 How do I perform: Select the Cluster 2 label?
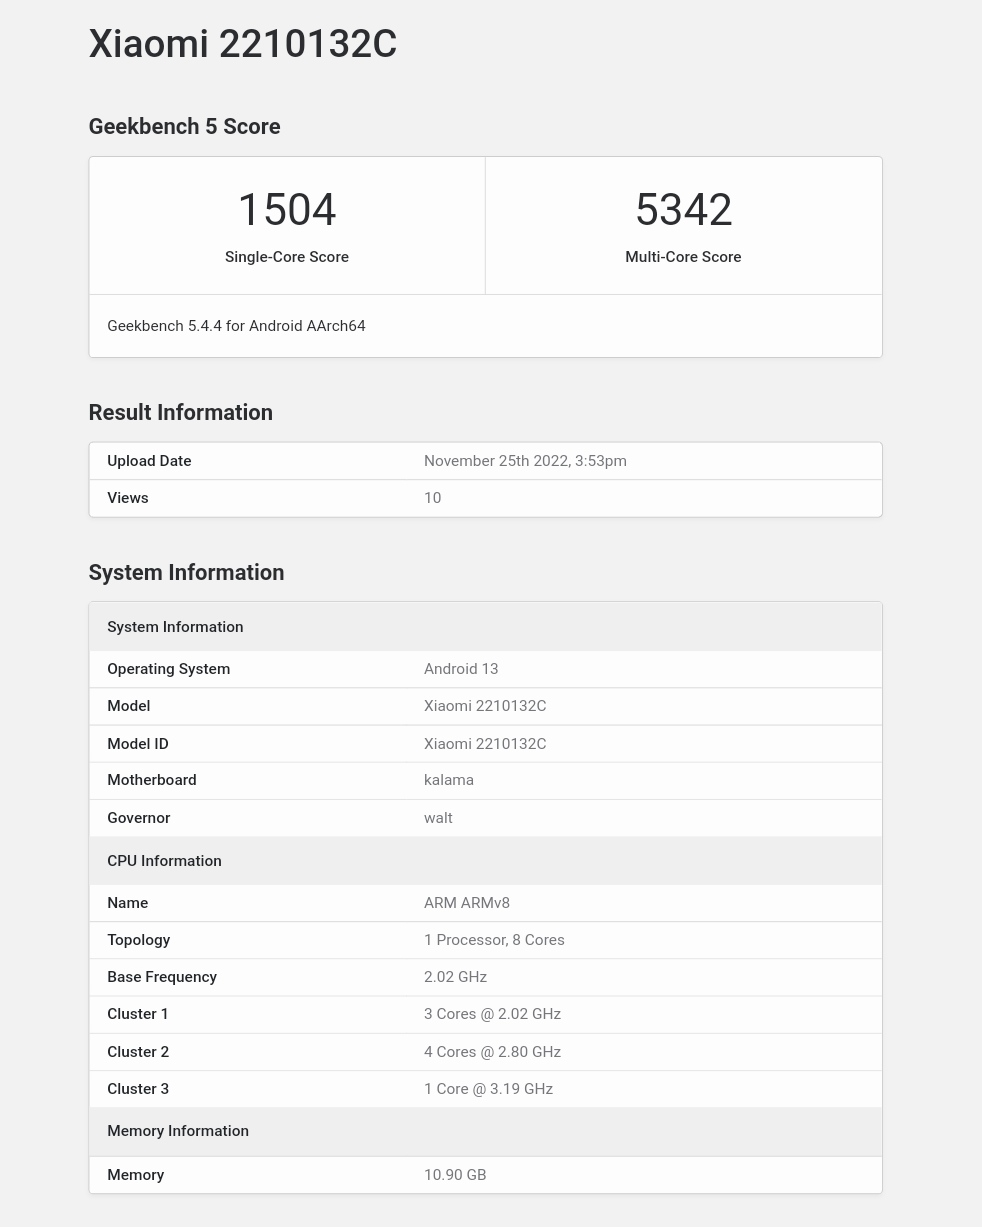138,1052
